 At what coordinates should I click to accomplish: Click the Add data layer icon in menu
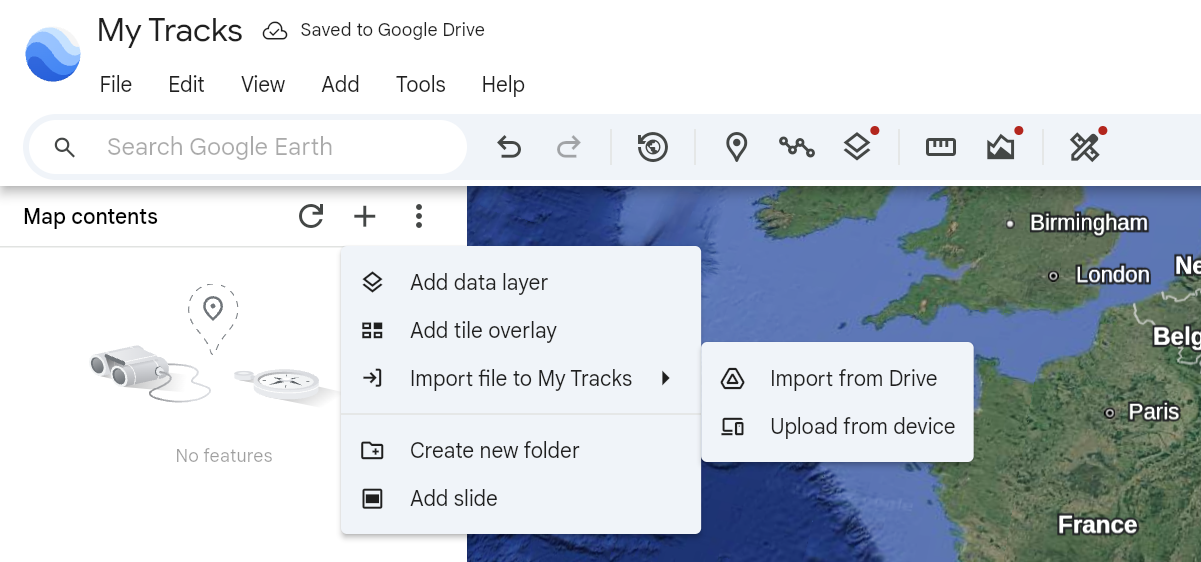(x=372, y=282)
